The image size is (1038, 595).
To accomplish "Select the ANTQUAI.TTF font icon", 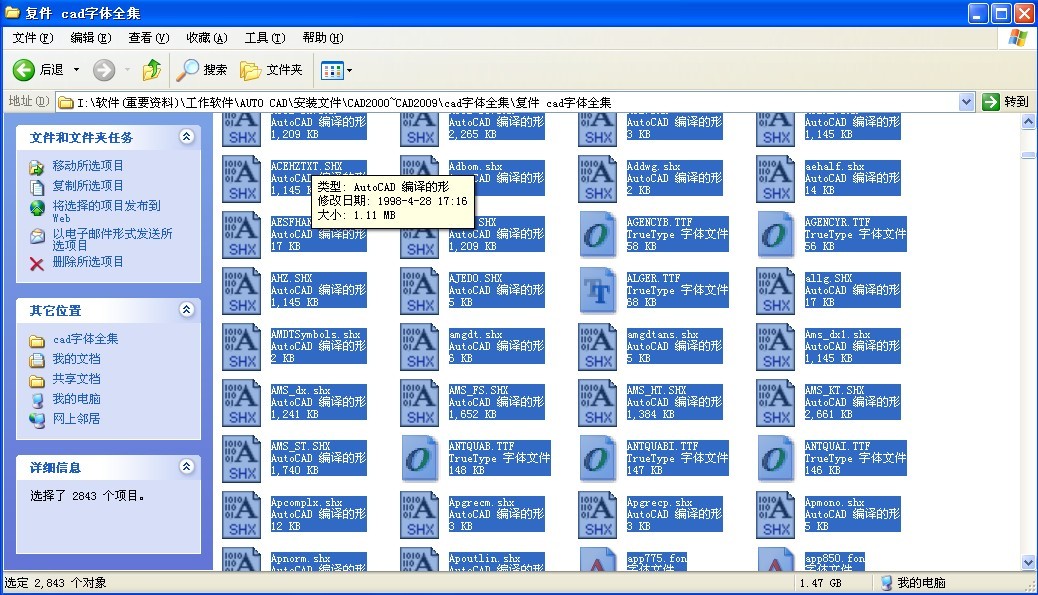I will 775,458.
